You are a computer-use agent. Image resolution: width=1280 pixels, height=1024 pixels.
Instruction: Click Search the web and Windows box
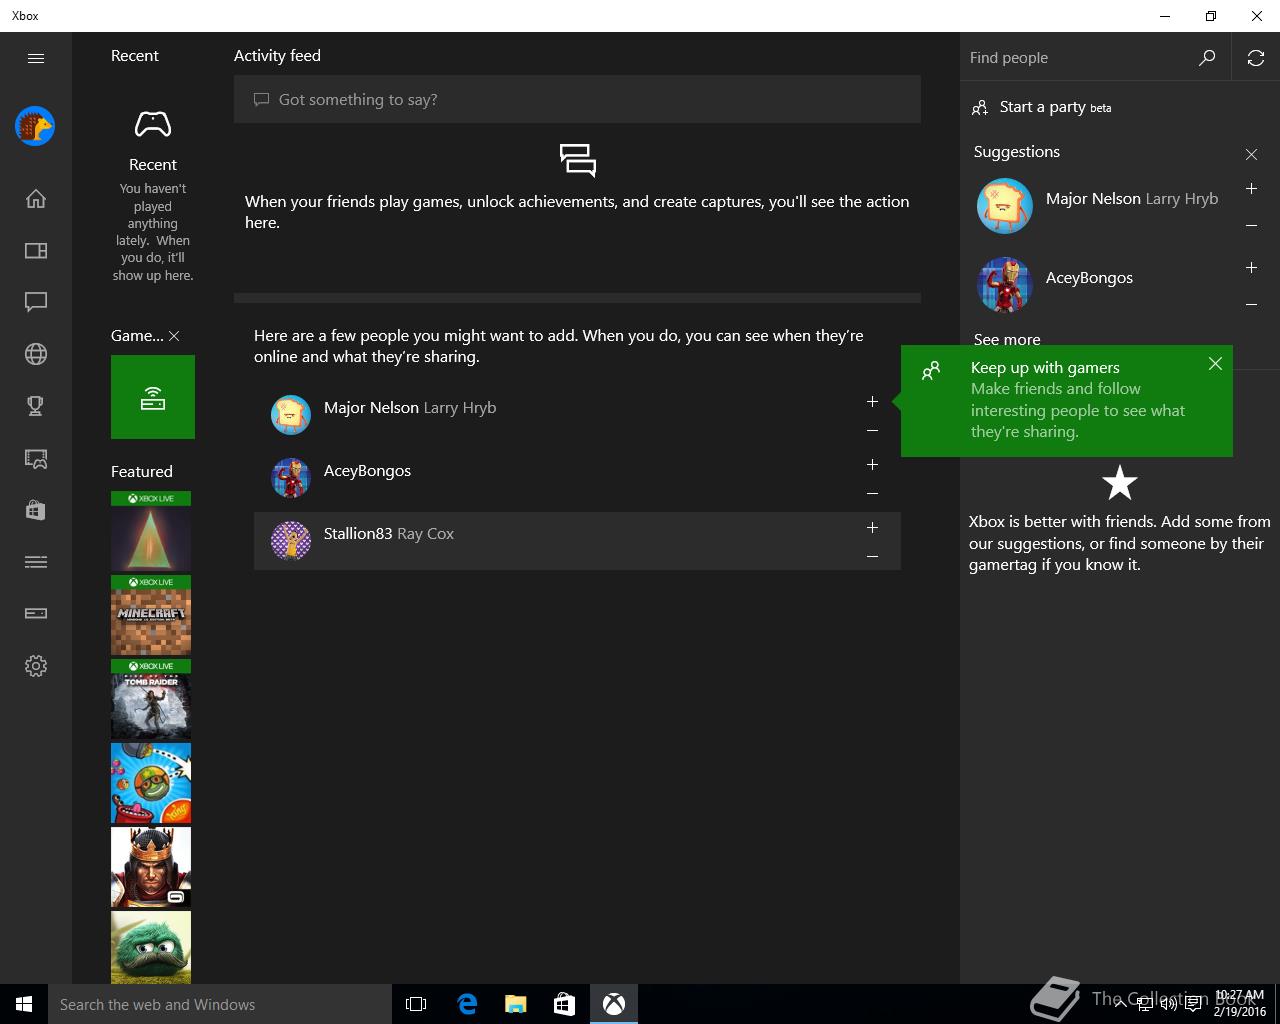pos(220,1004)
